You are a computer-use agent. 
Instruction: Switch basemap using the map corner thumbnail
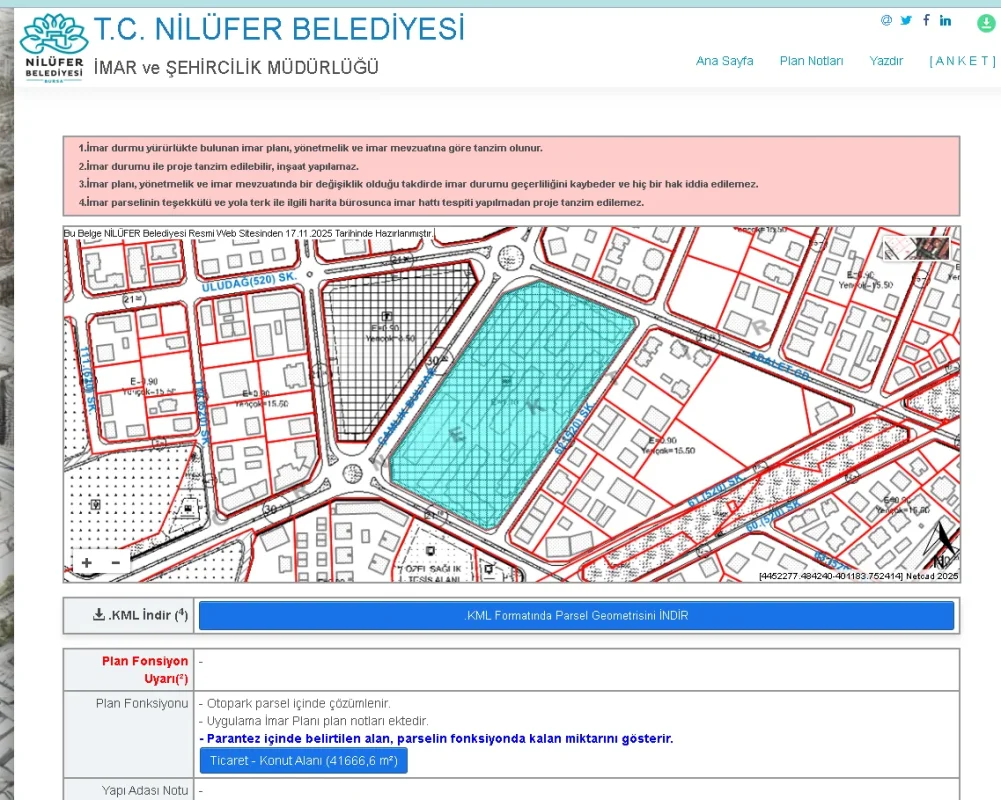pyautogui.click(x=916, y=248)
